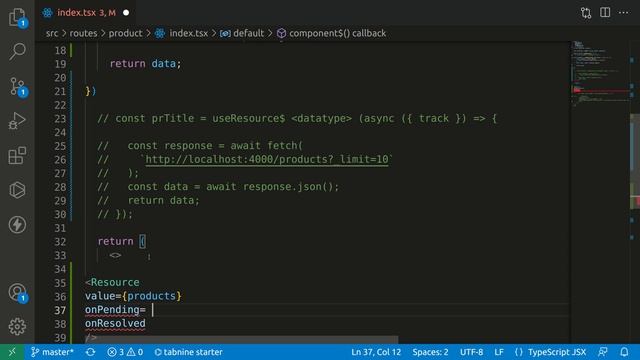Select the product breadcrumb

(x=125, y=33)
